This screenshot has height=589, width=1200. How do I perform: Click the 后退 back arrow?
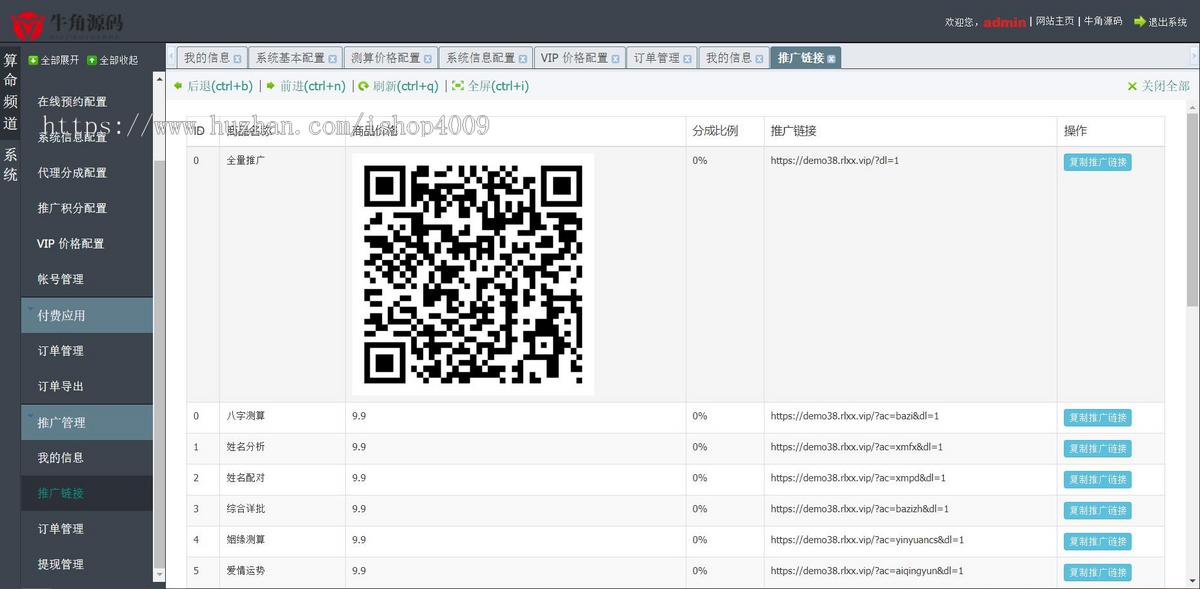(x=178, y=86)
